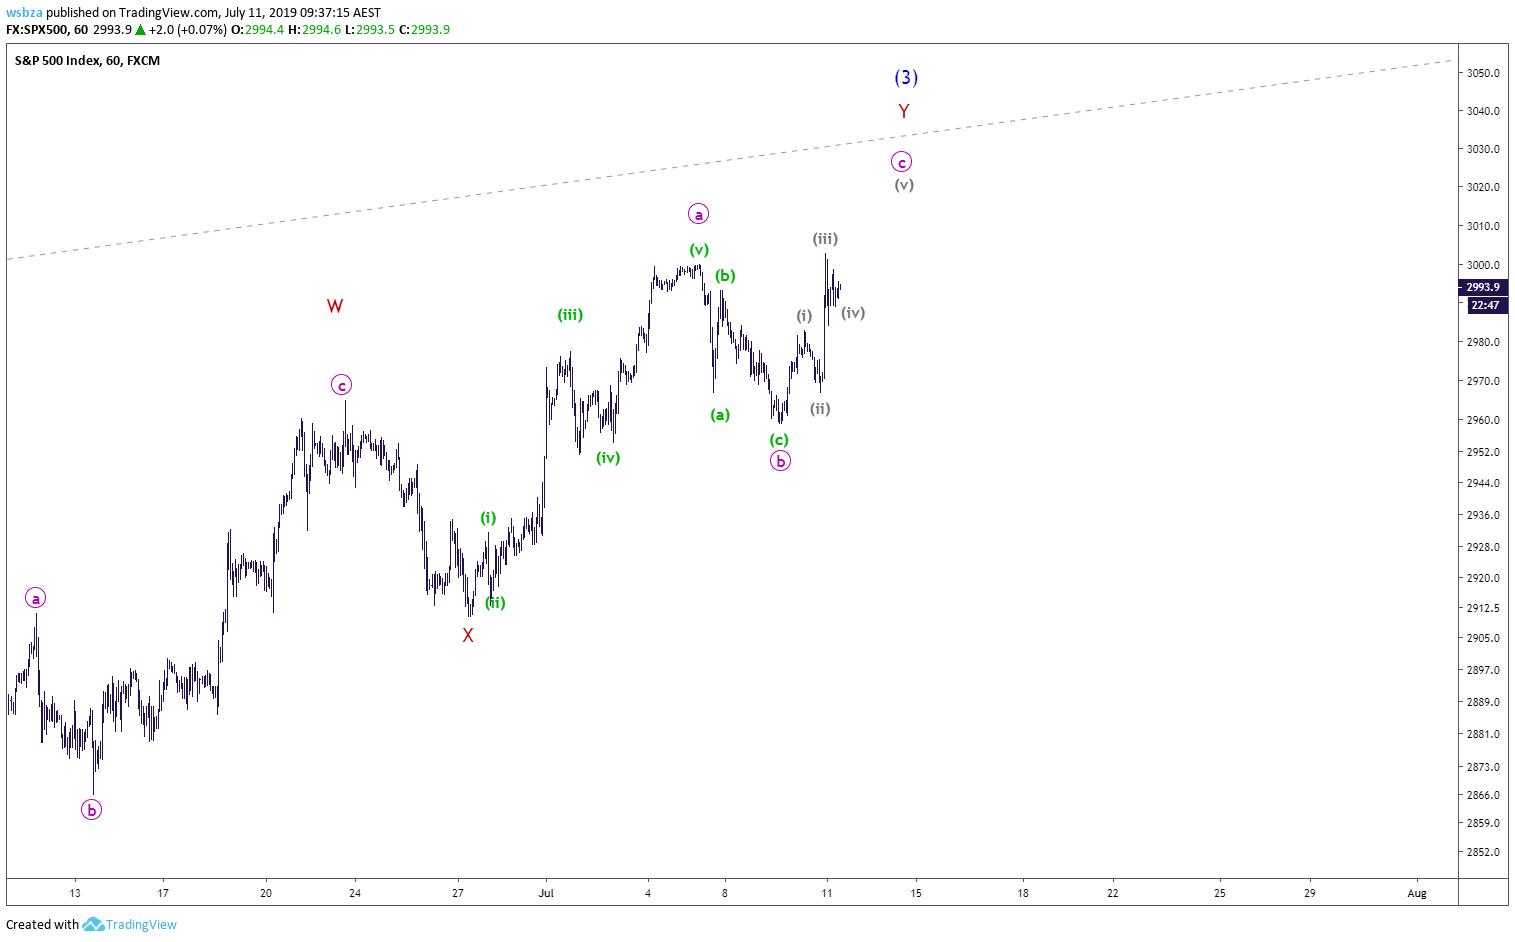Click the H:2994.6 high value
Screen dimensions: 1515x942
(x=315, y=30)
